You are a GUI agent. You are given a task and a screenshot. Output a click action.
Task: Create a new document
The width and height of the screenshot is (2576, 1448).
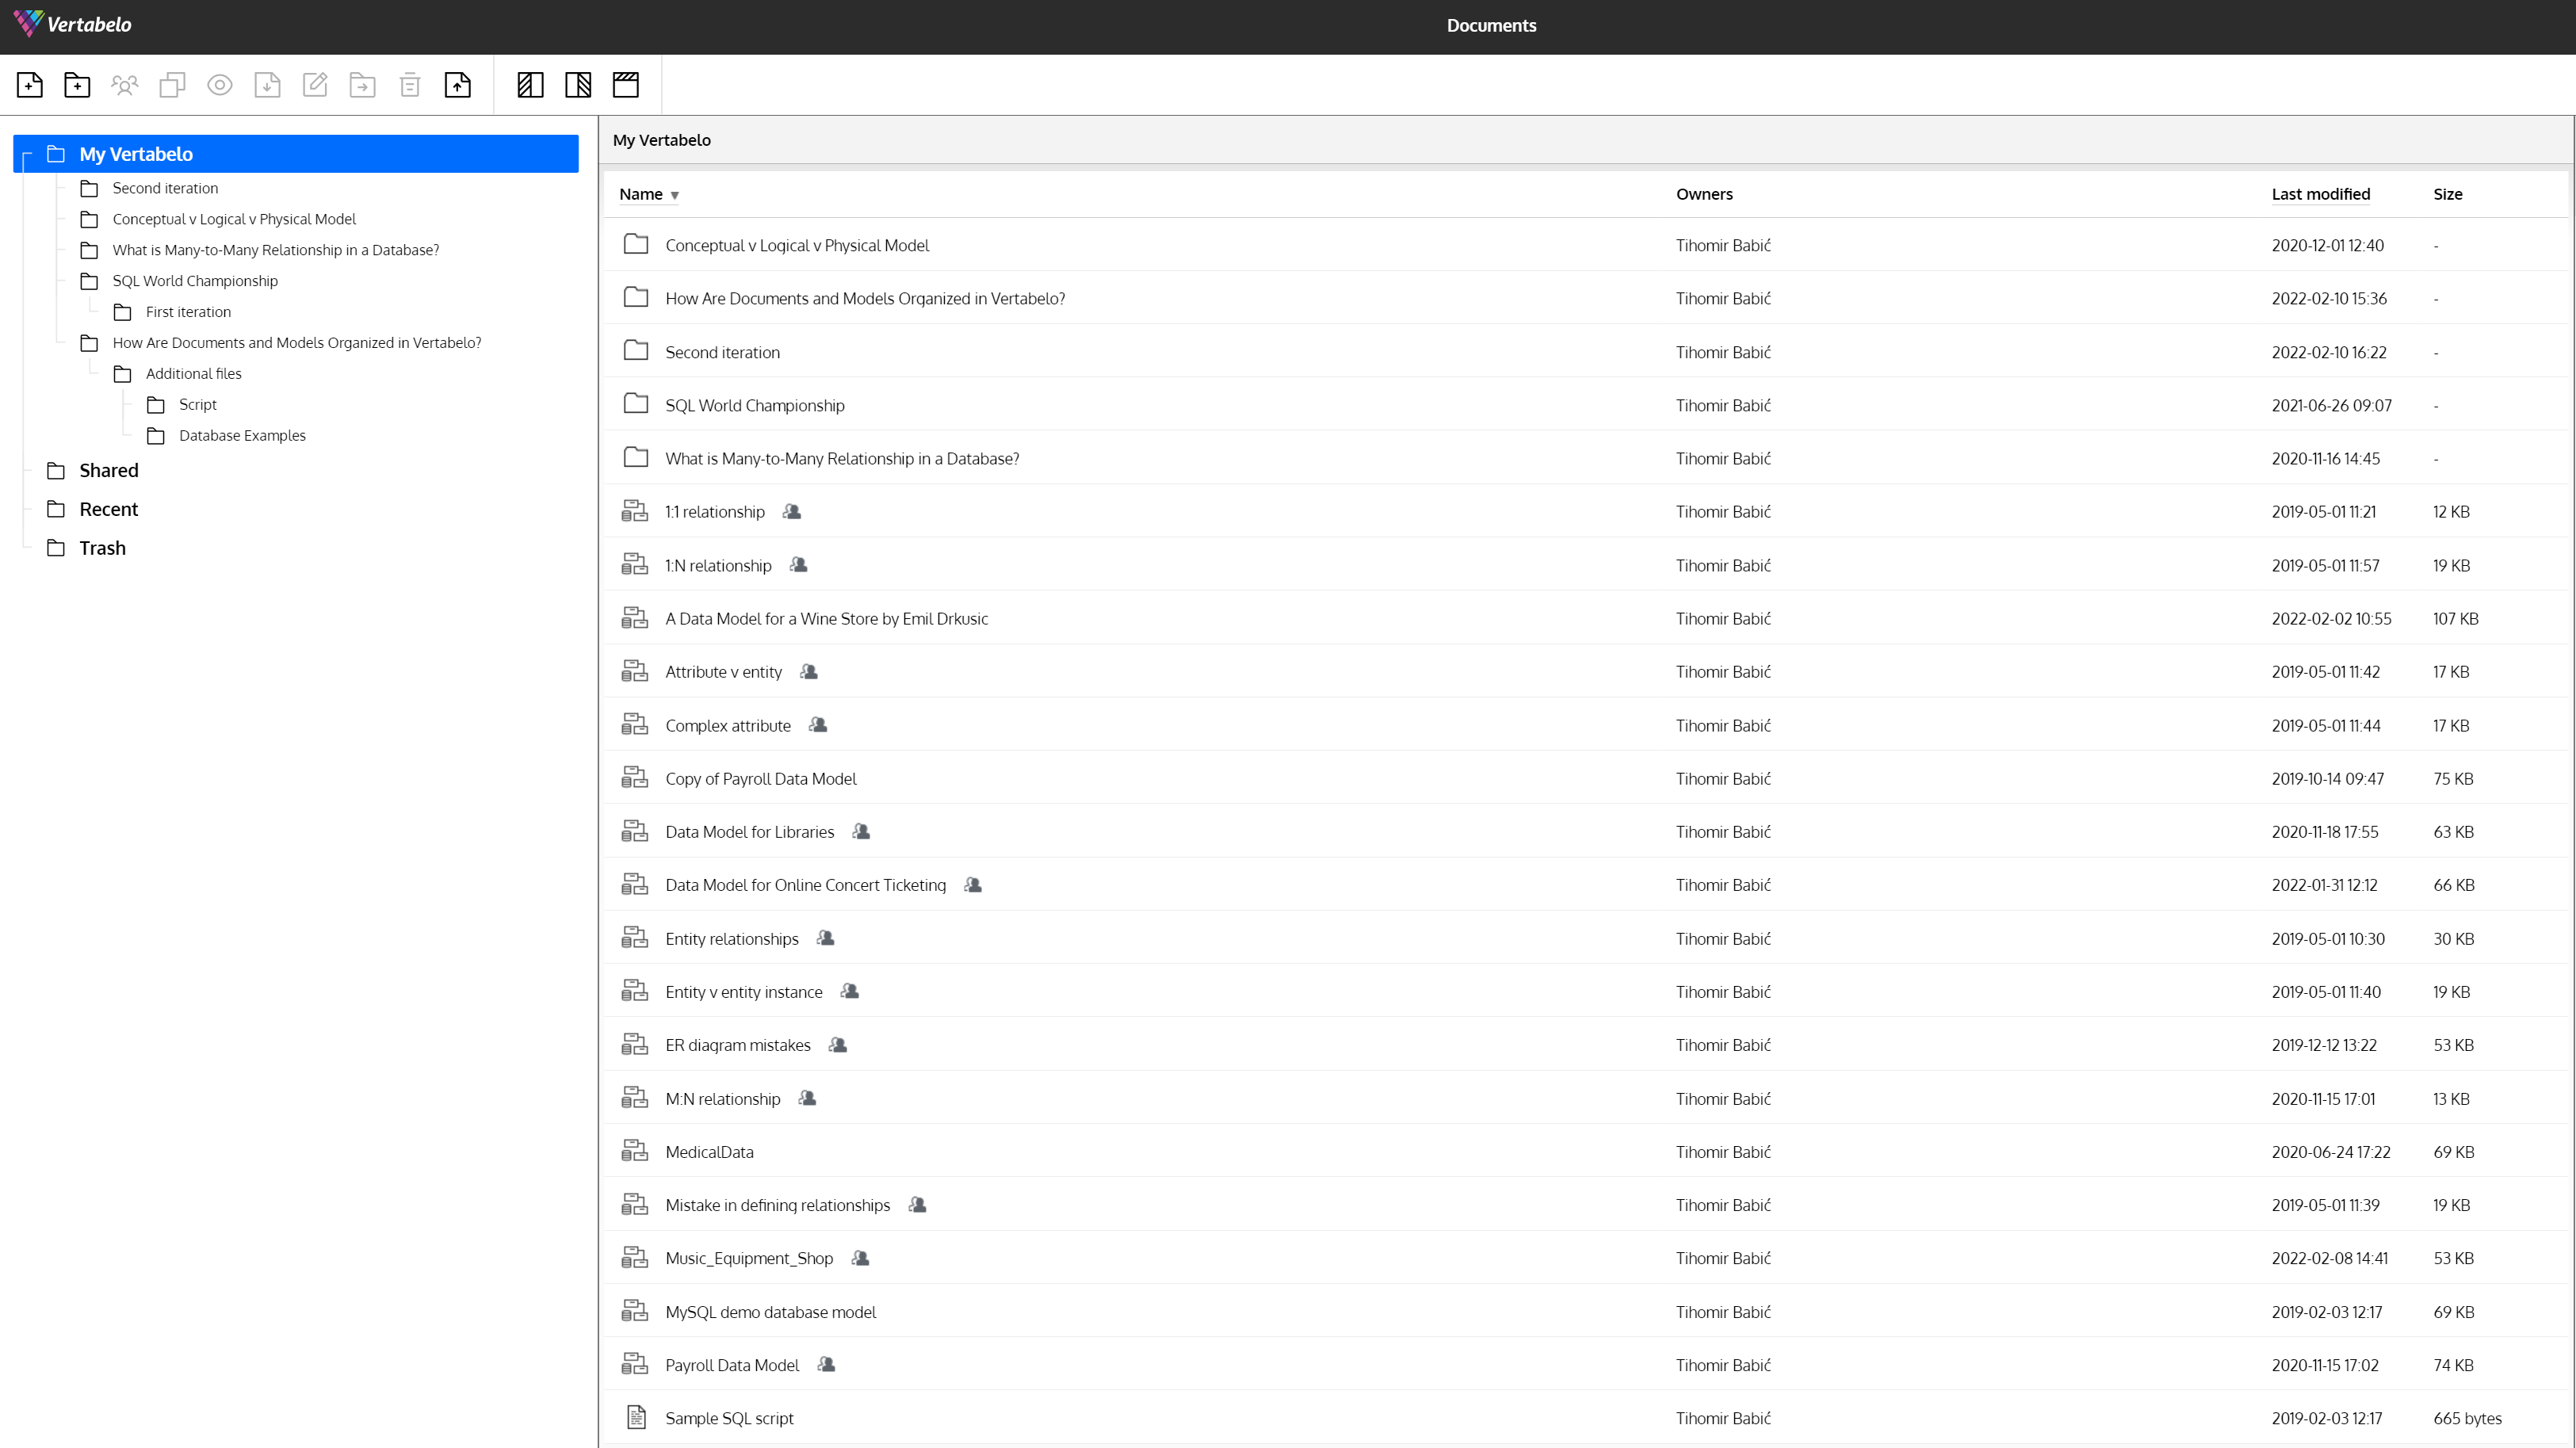point(30,85)
